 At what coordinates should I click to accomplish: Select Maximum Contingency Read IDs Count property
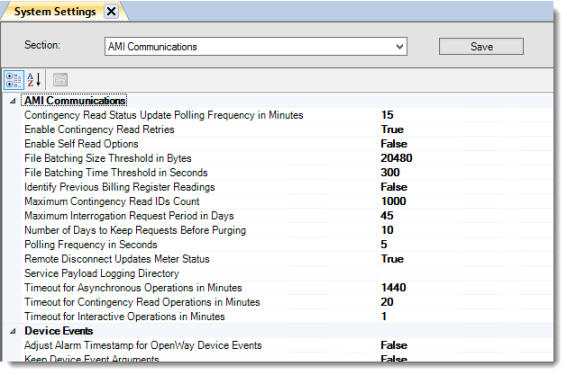click(x=112, y=201)
